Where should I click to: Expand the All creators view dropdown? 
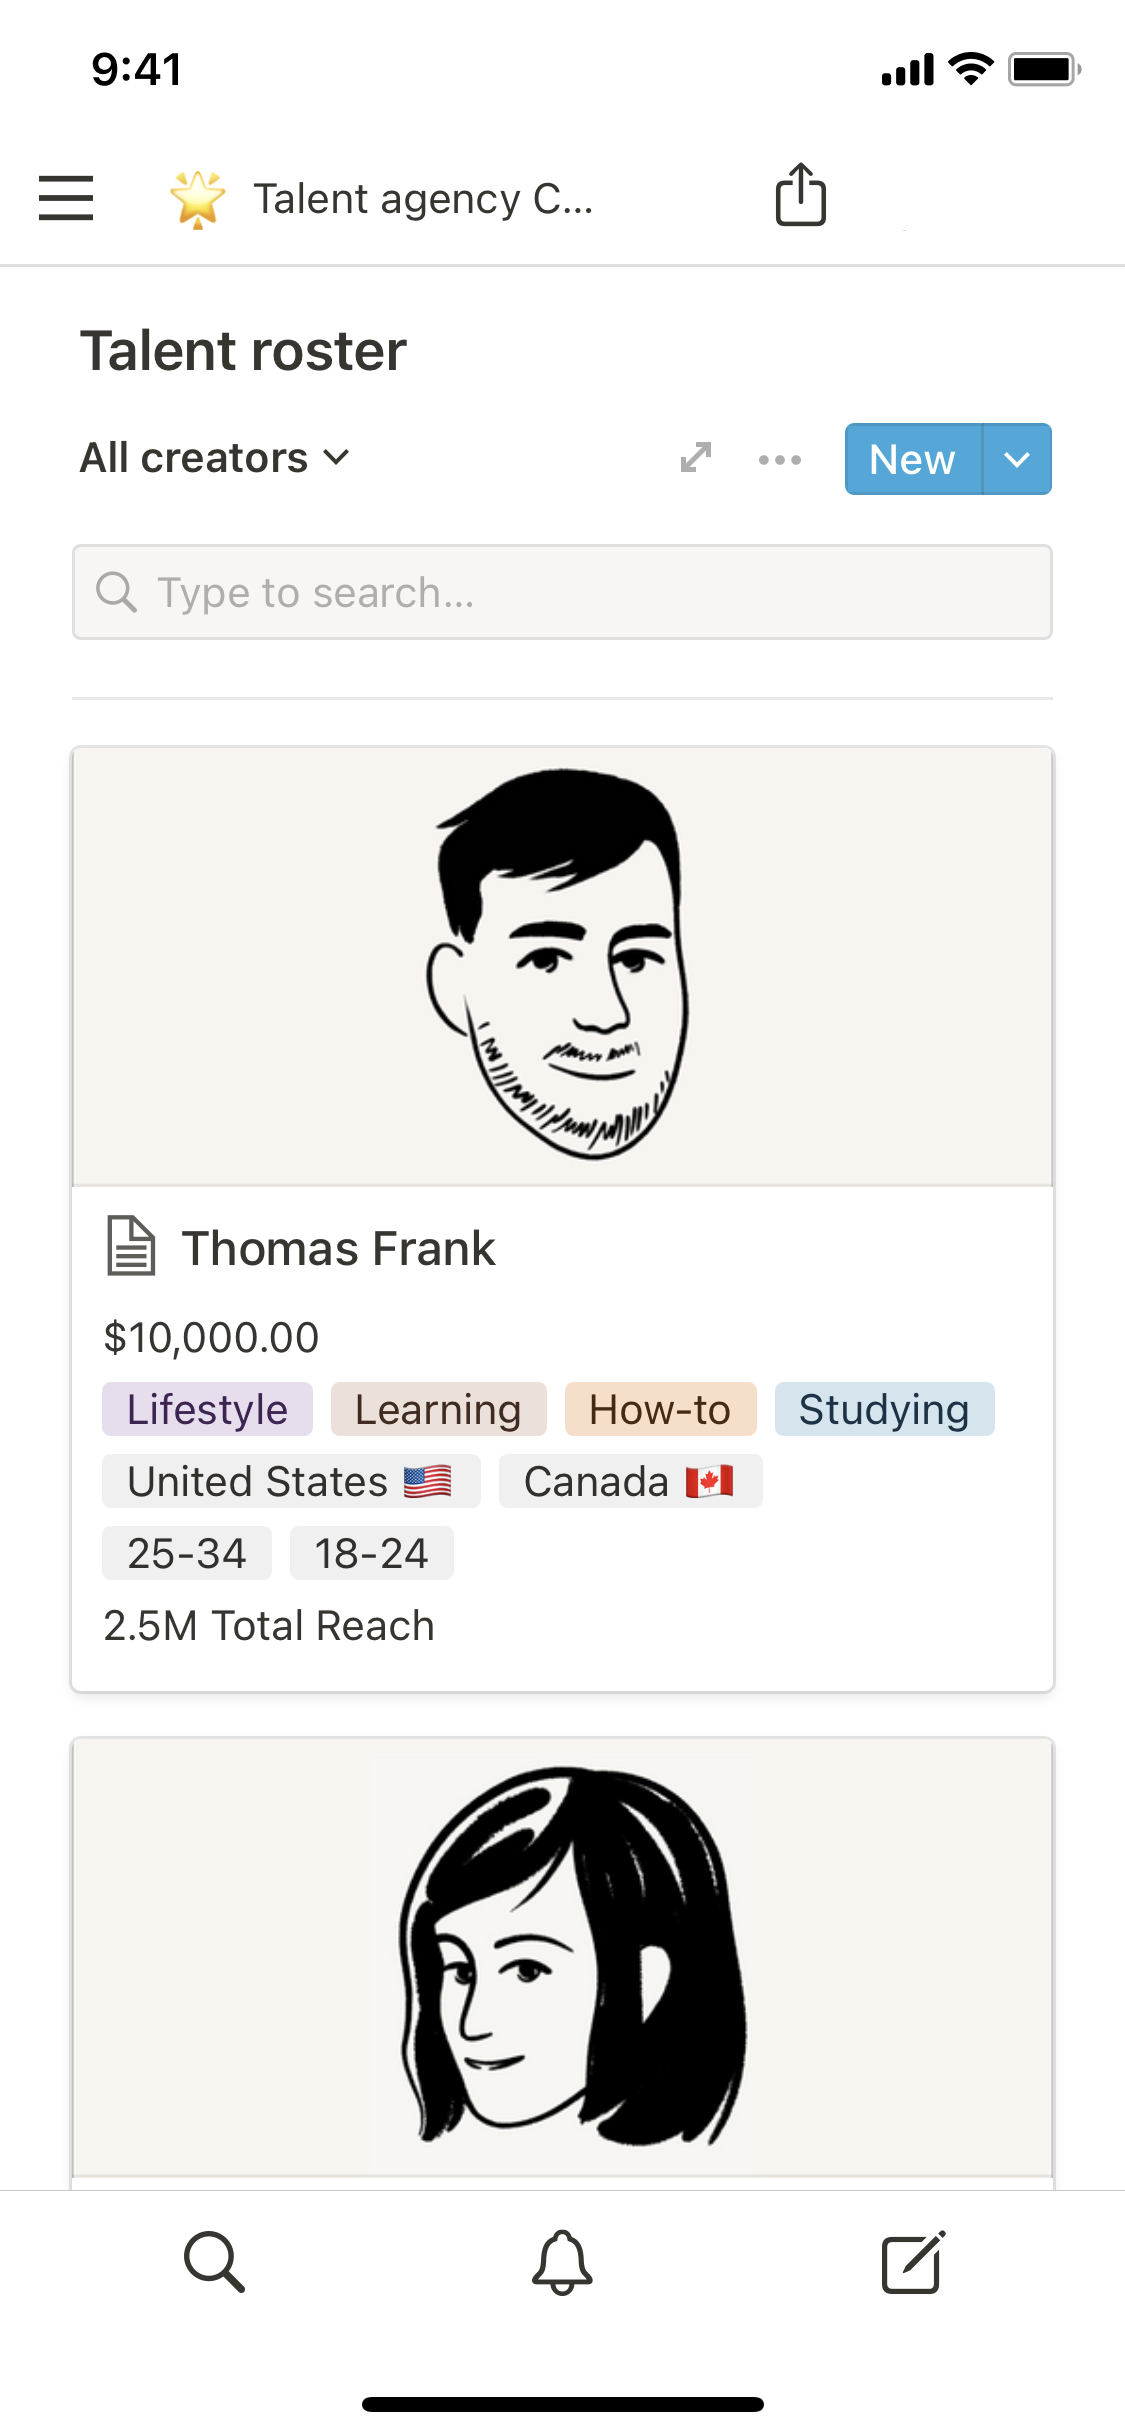pyautogui.click(x=214, y=458)
